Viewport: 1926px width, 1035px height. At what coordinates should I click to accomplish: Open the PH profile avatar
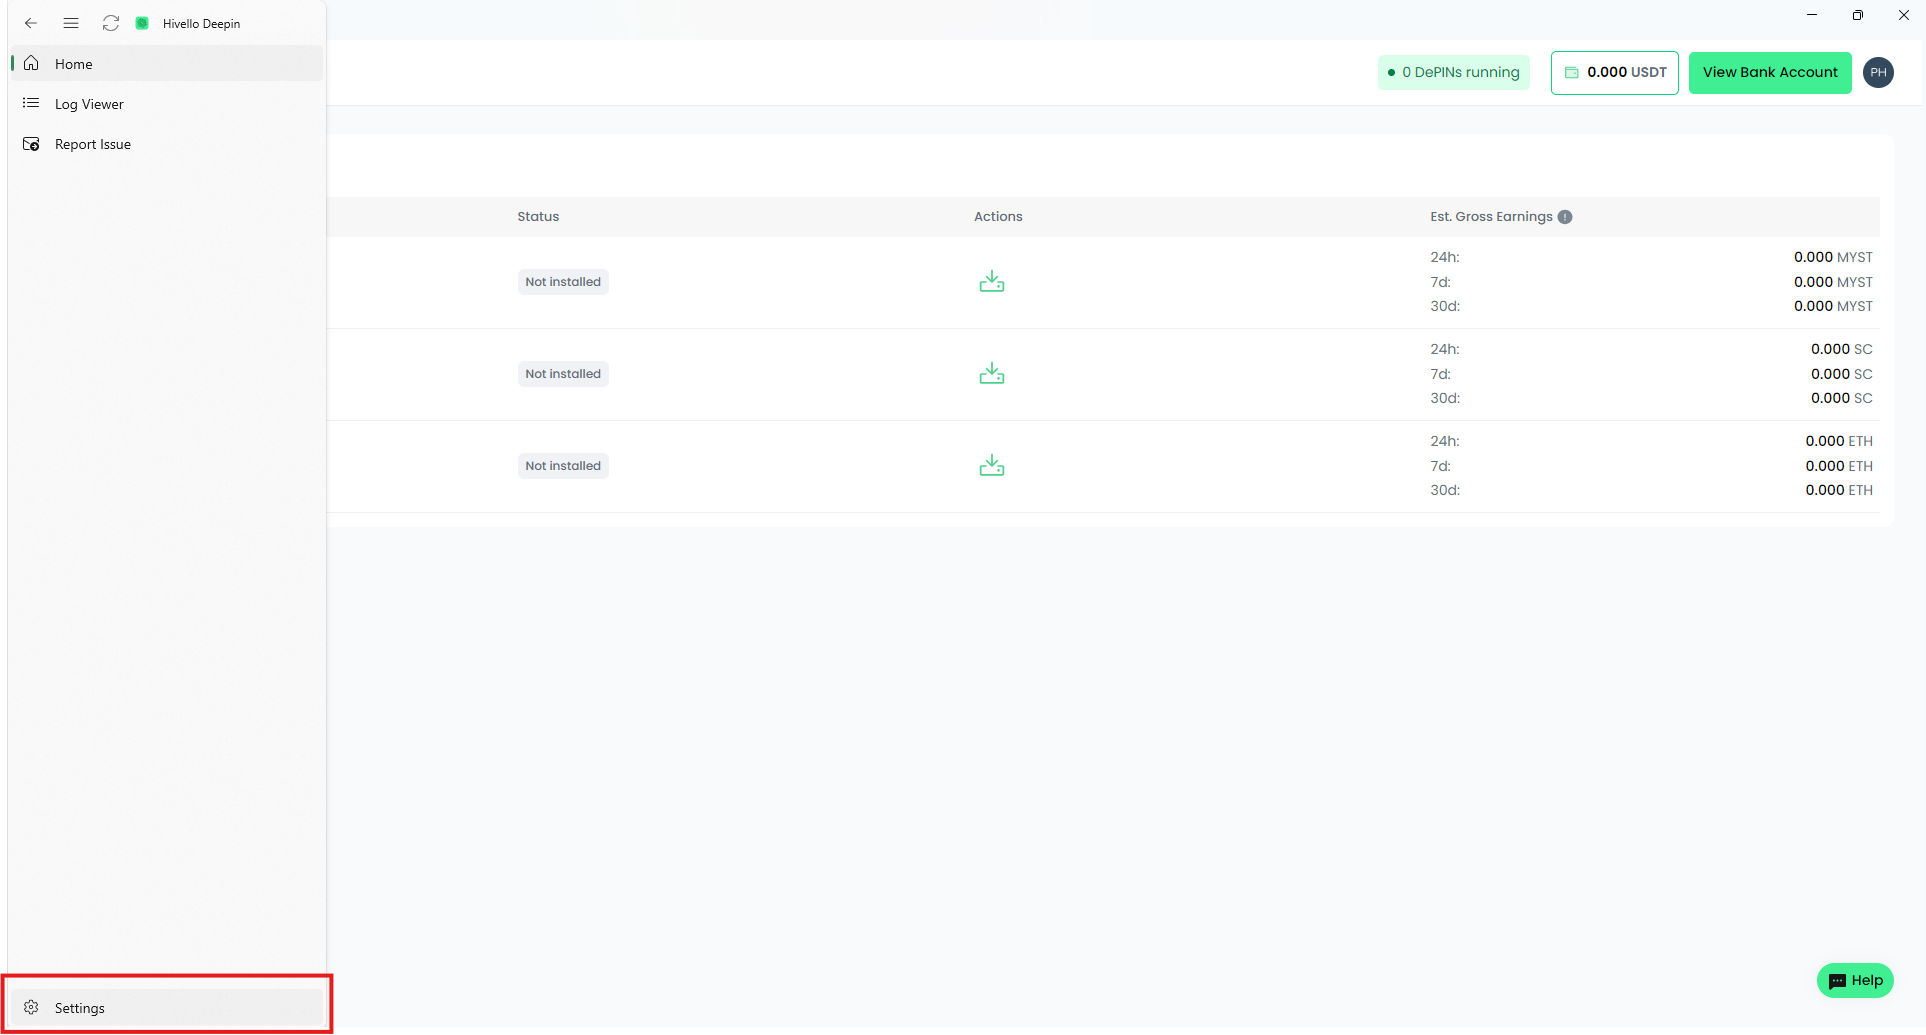click(1878, 72)
